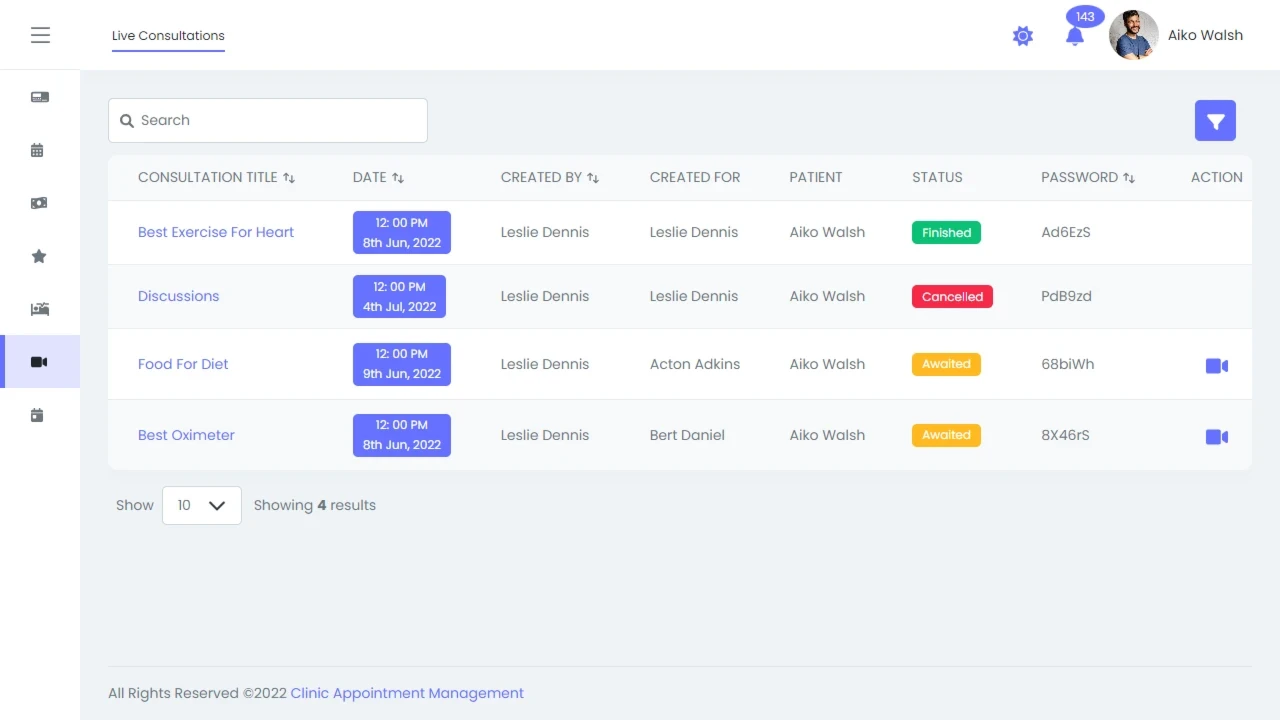
Task: Open the settings gear icon
Action: [x=1022, y=36]
